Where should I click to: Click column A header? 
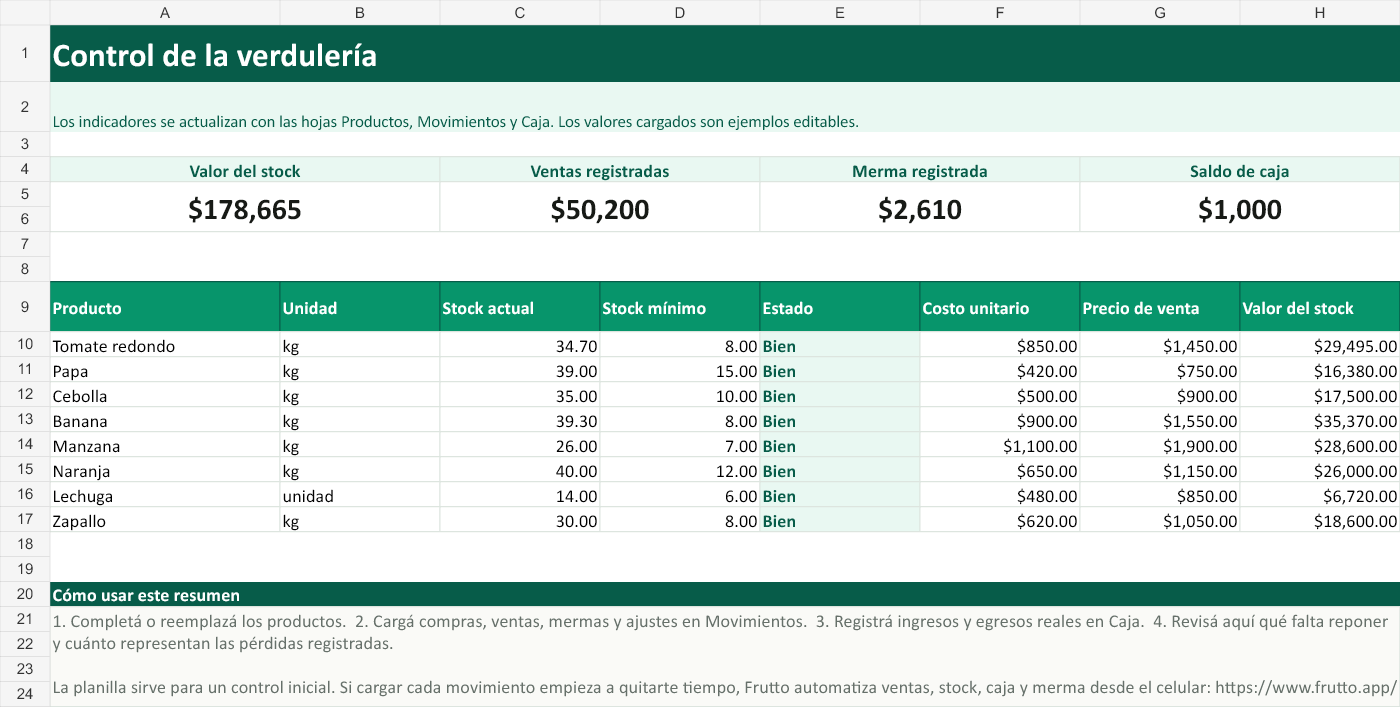click(165, 13)
